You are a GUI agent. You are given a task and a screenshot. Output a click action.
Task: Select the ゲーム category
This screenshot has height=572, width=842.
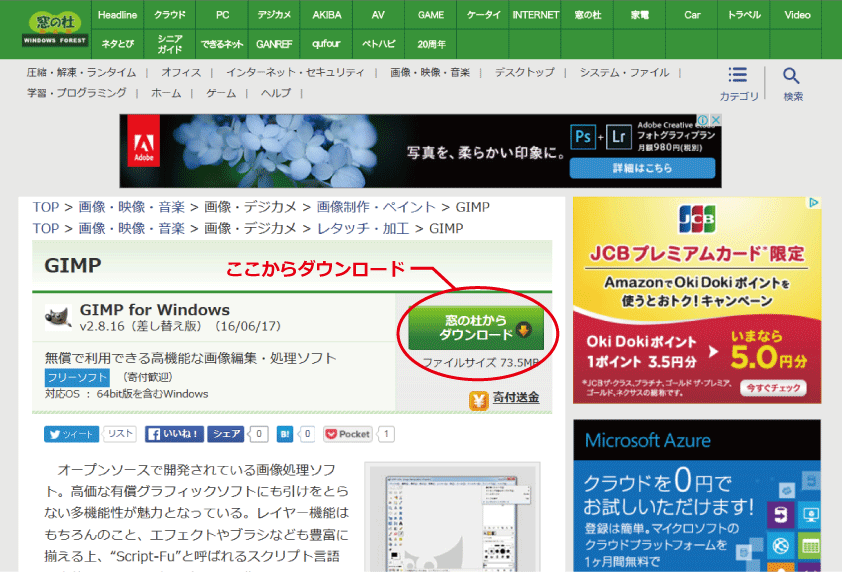[x=221, y=93]
